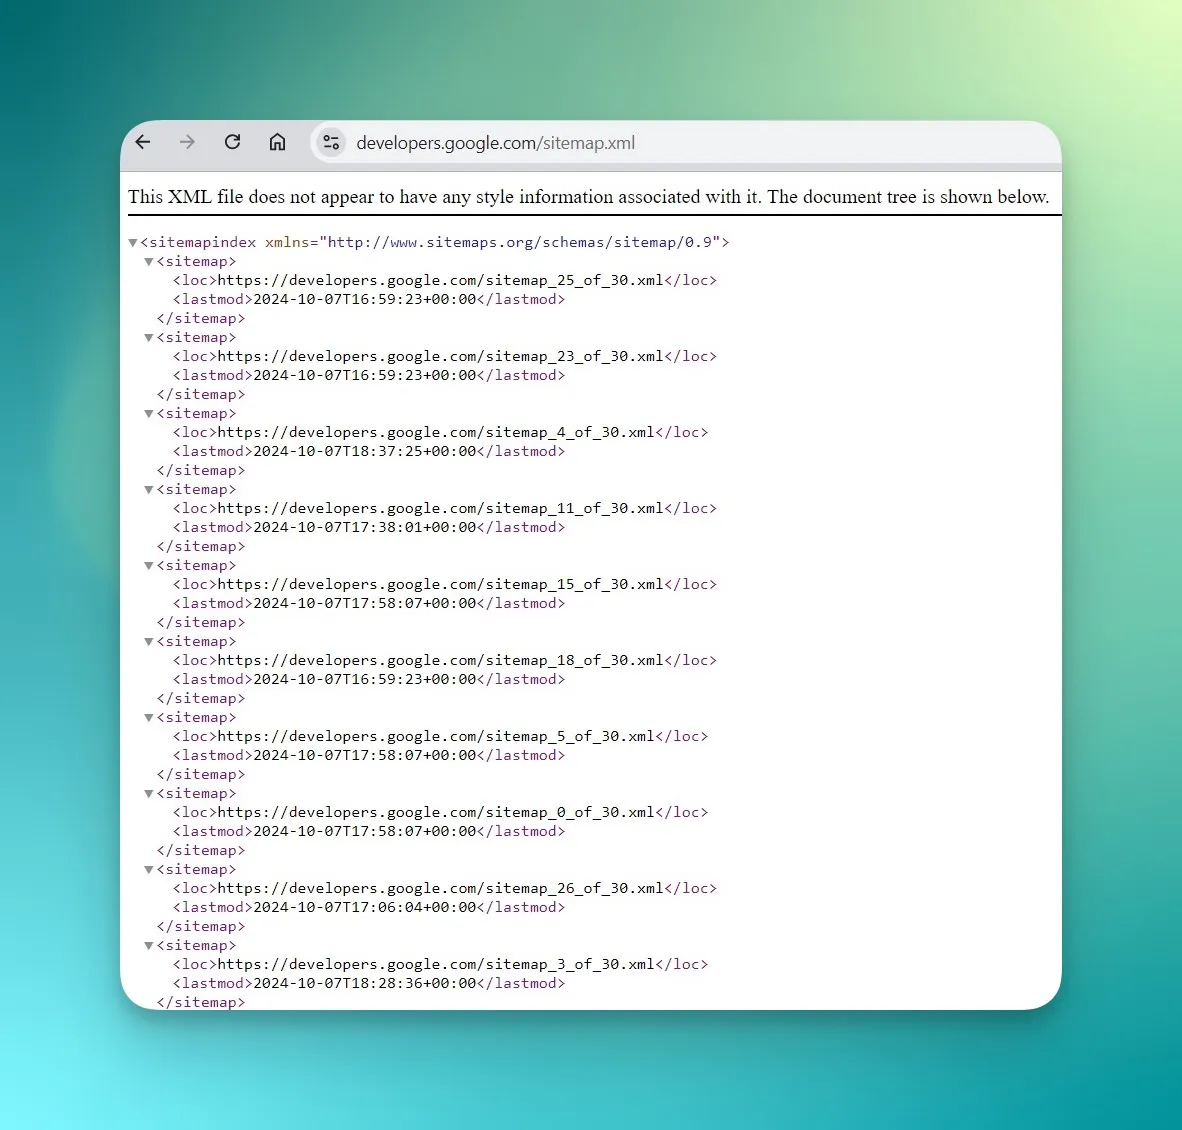
Task: Click the sitemap_5_of_30.xml loc URL
Action: coord(436,736)
